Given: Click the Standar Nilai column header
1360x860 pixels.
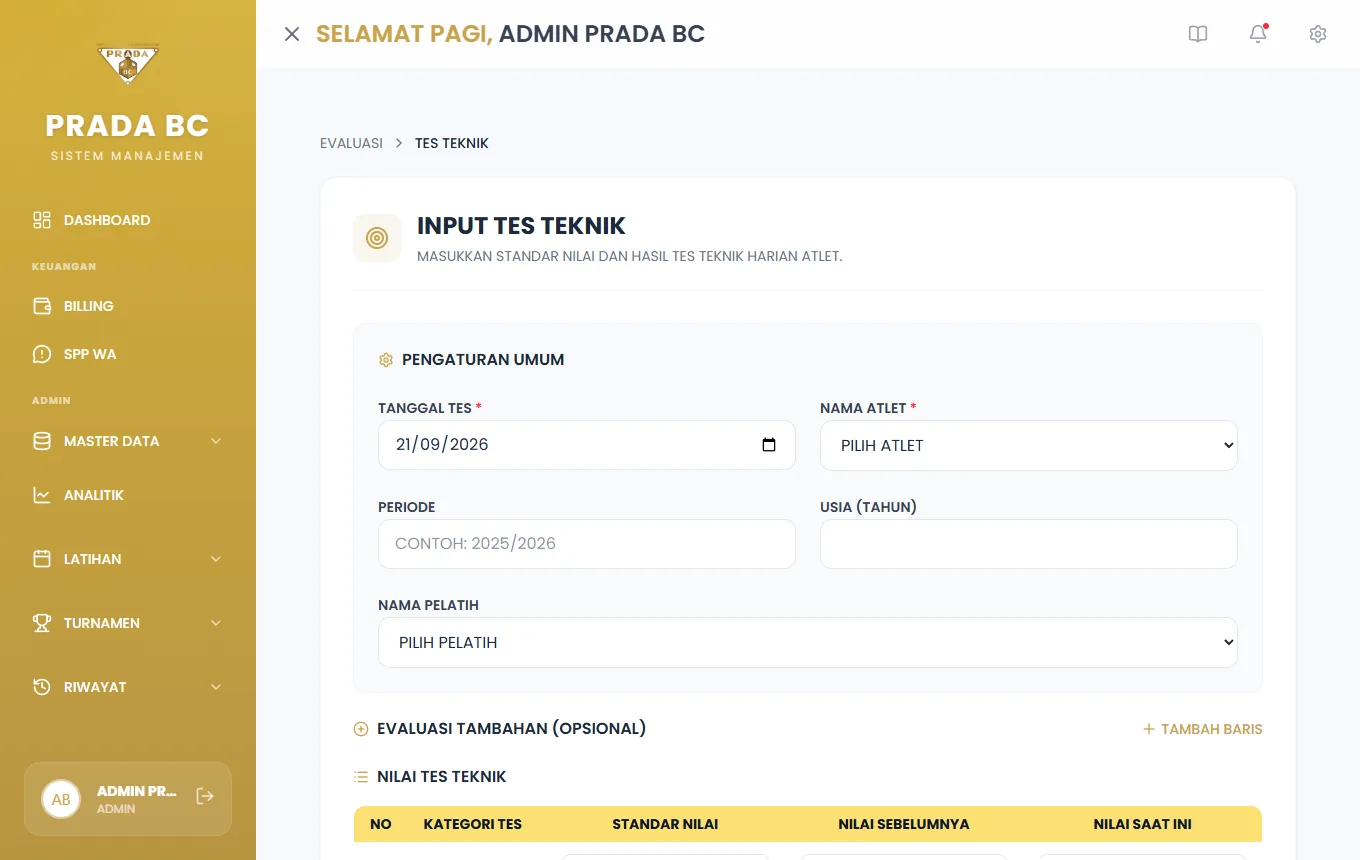Looking at the screenshot, I should [665, 824].
